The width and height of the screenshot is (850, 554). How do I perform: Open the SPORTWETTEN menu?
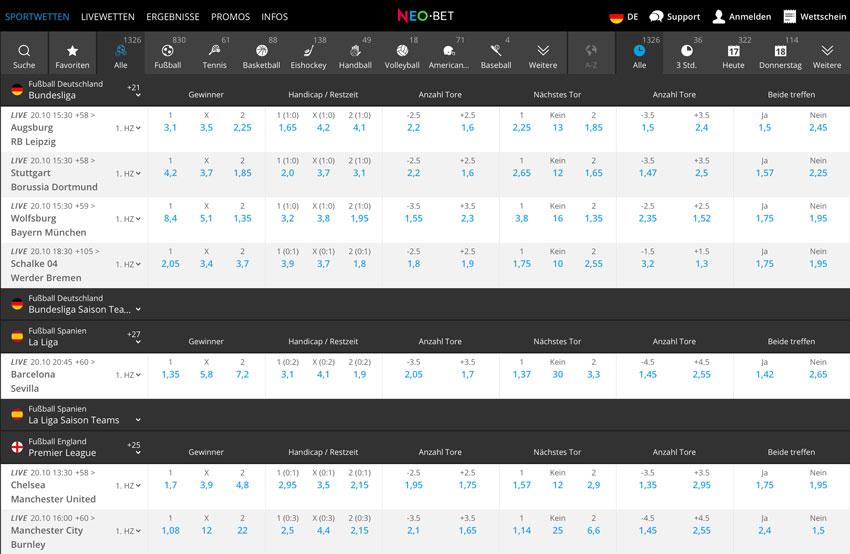pos(37,17)
